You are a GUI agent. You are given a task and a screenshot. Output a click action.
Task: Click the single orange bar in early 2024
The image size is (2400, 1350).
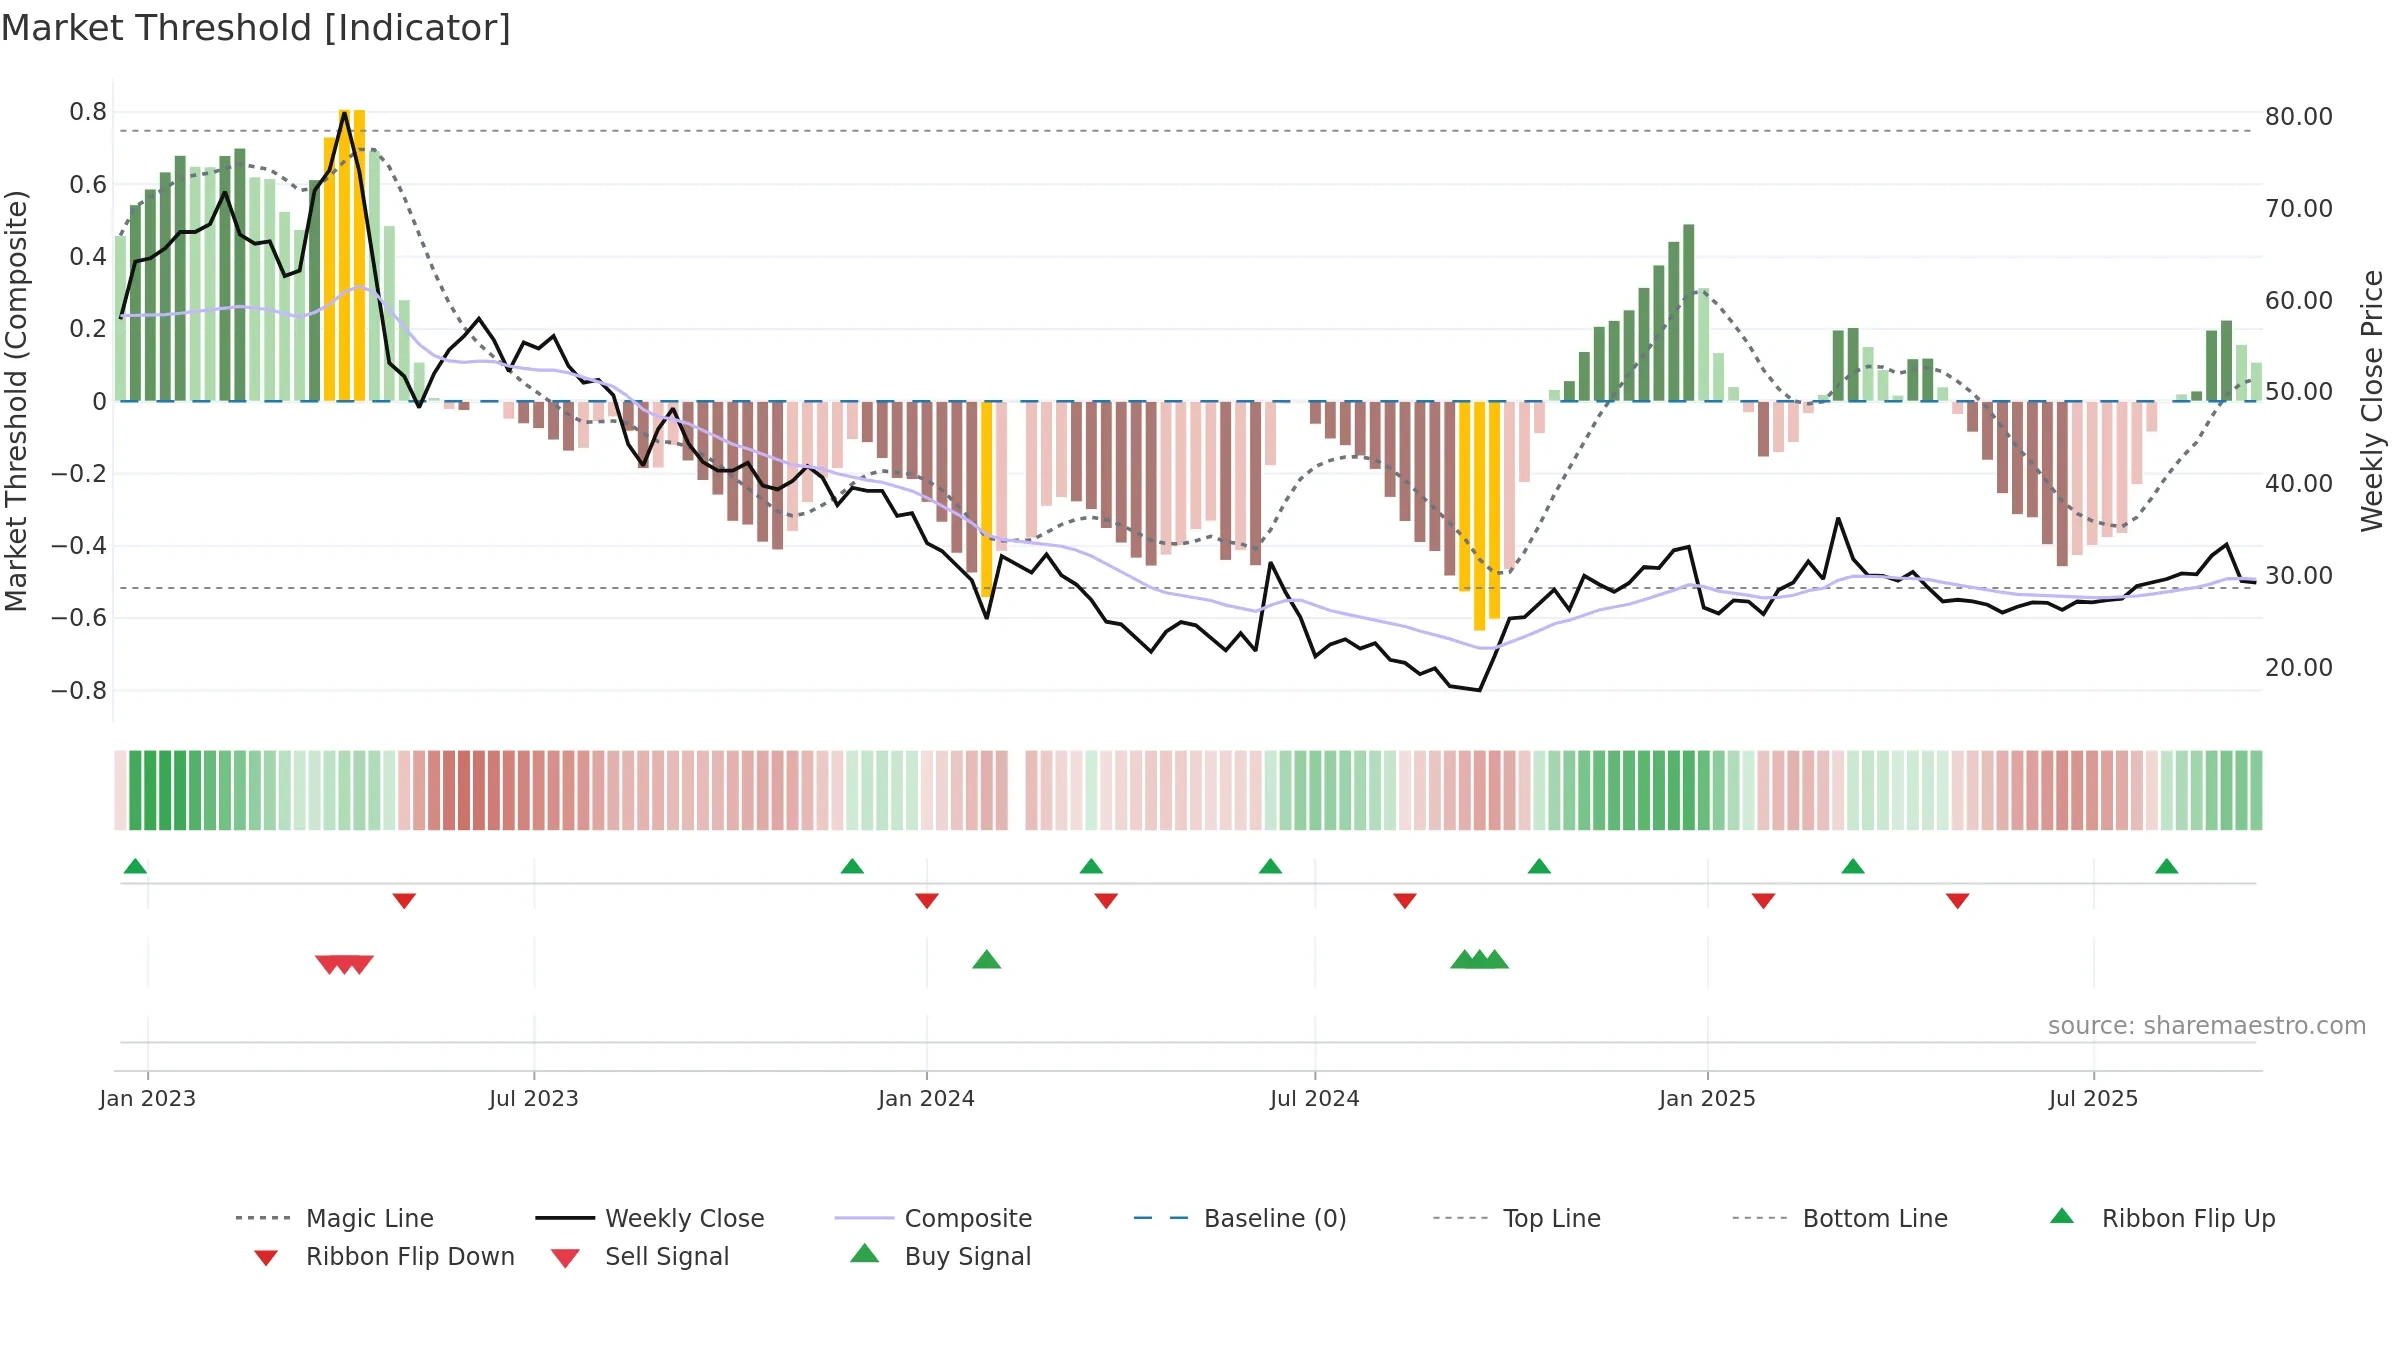987,499
